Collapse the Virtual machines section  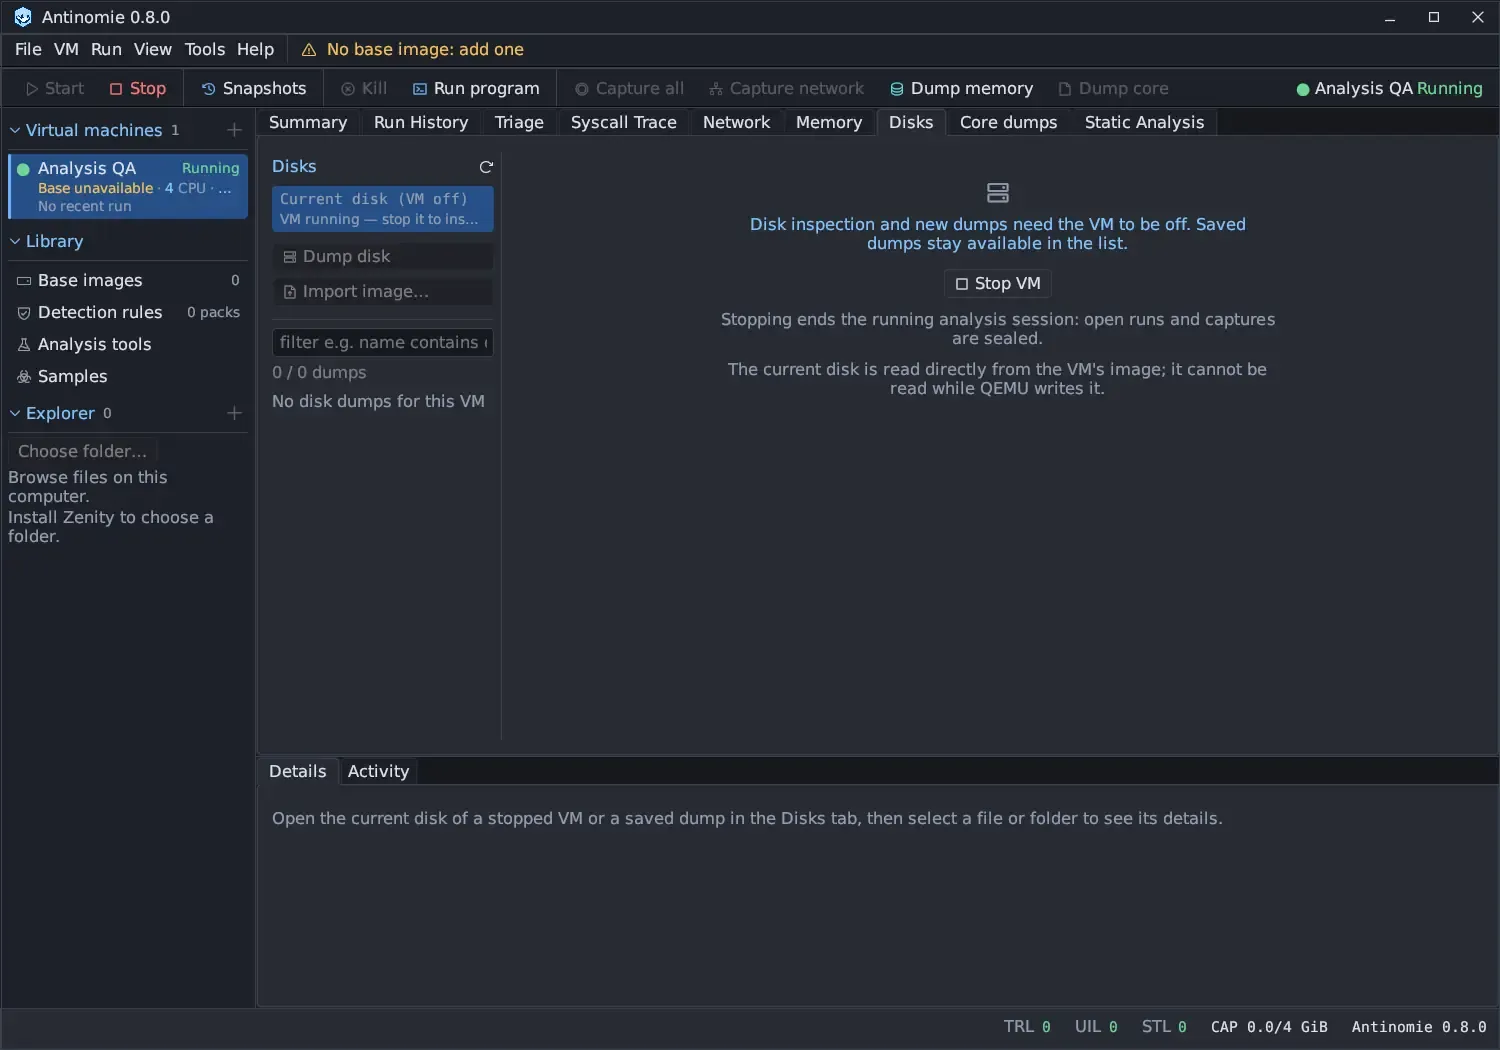click(15, 130)
